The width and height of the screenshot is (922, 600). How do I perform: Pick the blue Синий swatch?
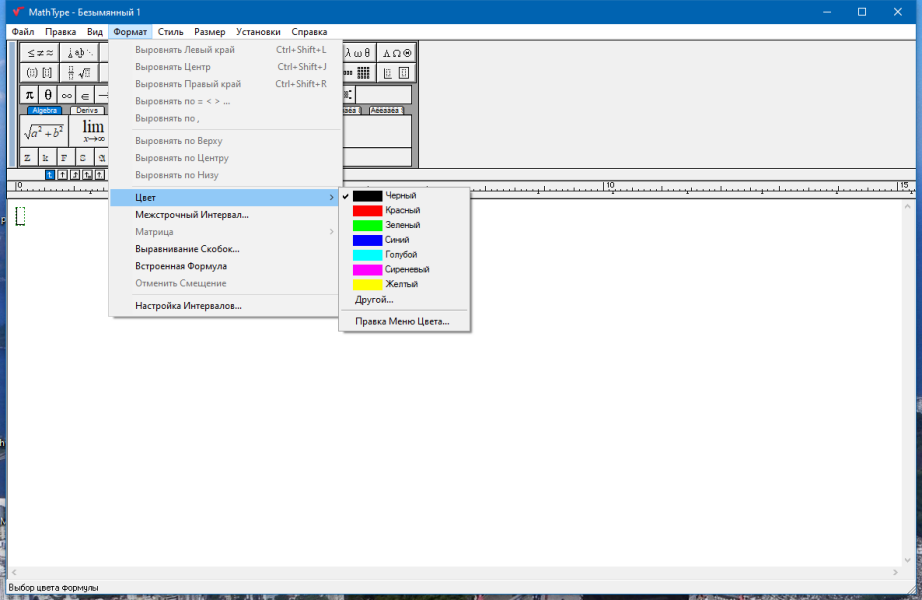[368, 240]
